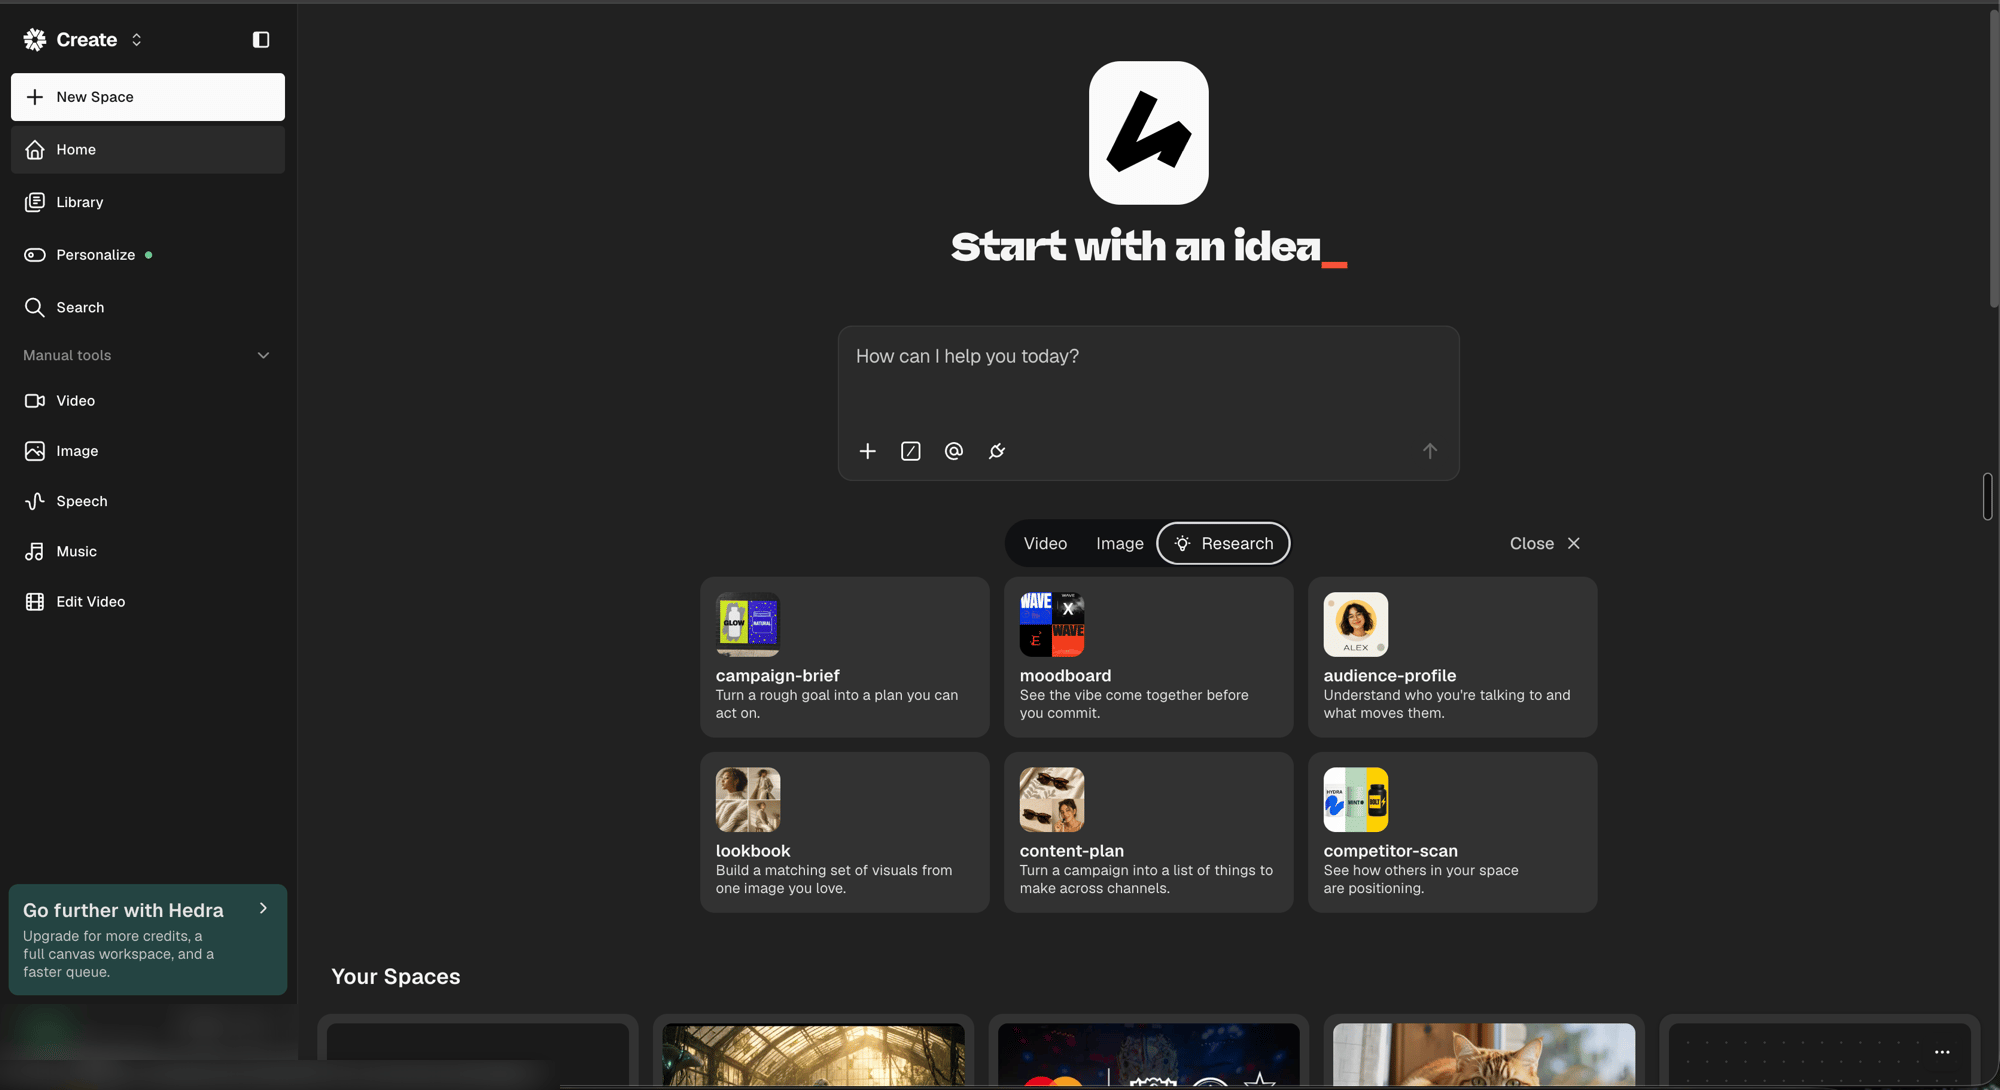Click the New Space button
This screenshot has height=1090, width=2000.
coord(148,97)
